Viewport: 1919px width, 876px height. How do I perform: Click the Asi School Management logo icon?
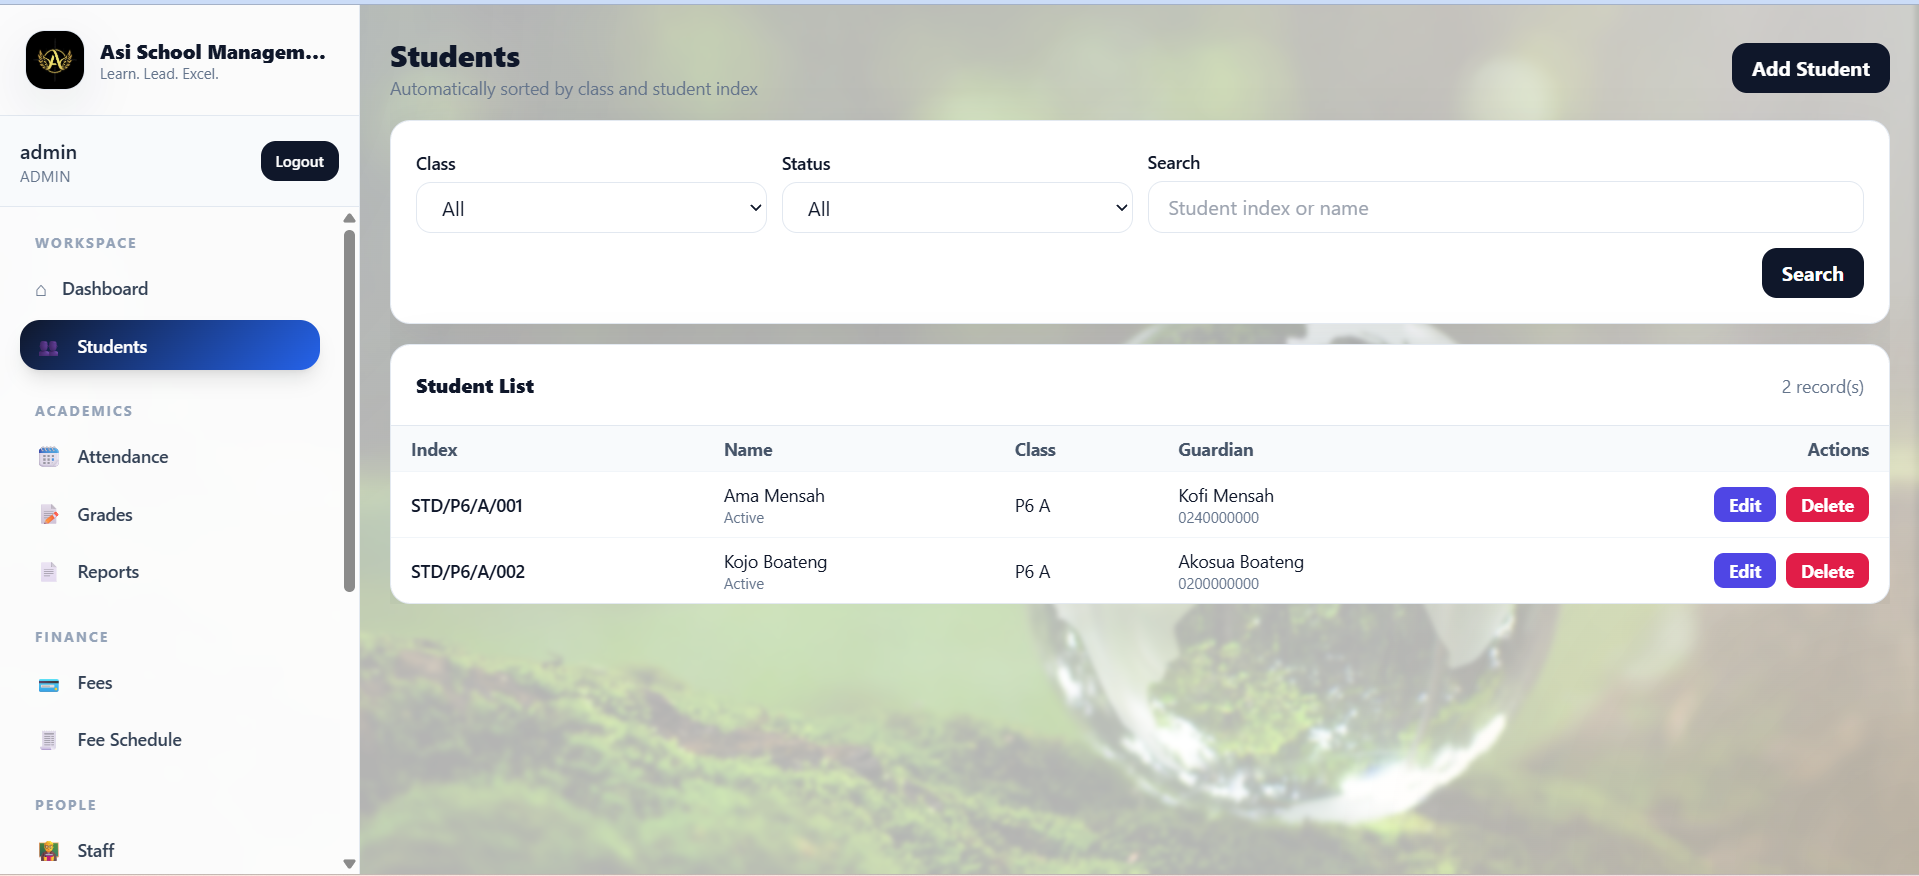click(x=55, y=60)
